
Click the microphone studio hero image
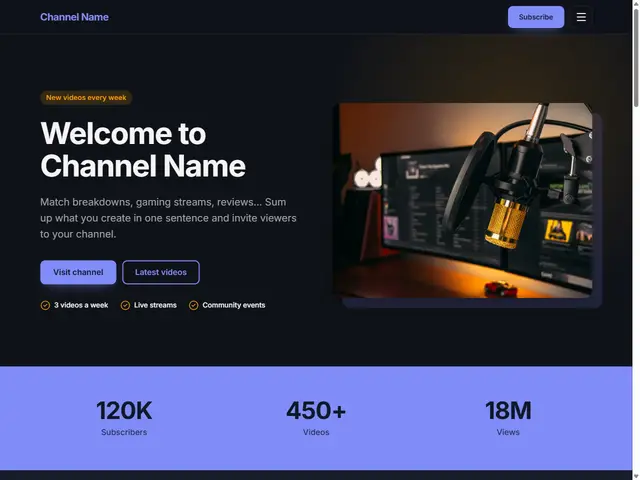click(x=463, y=200)
